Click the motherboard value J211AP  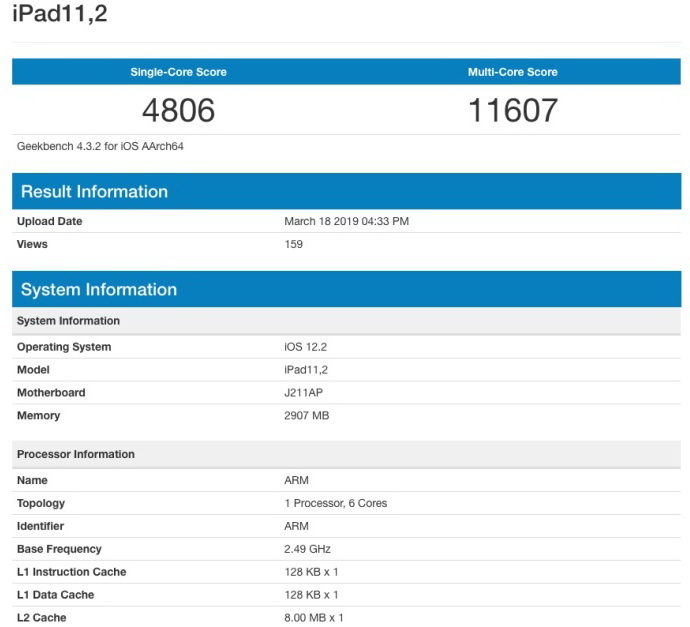303,392
